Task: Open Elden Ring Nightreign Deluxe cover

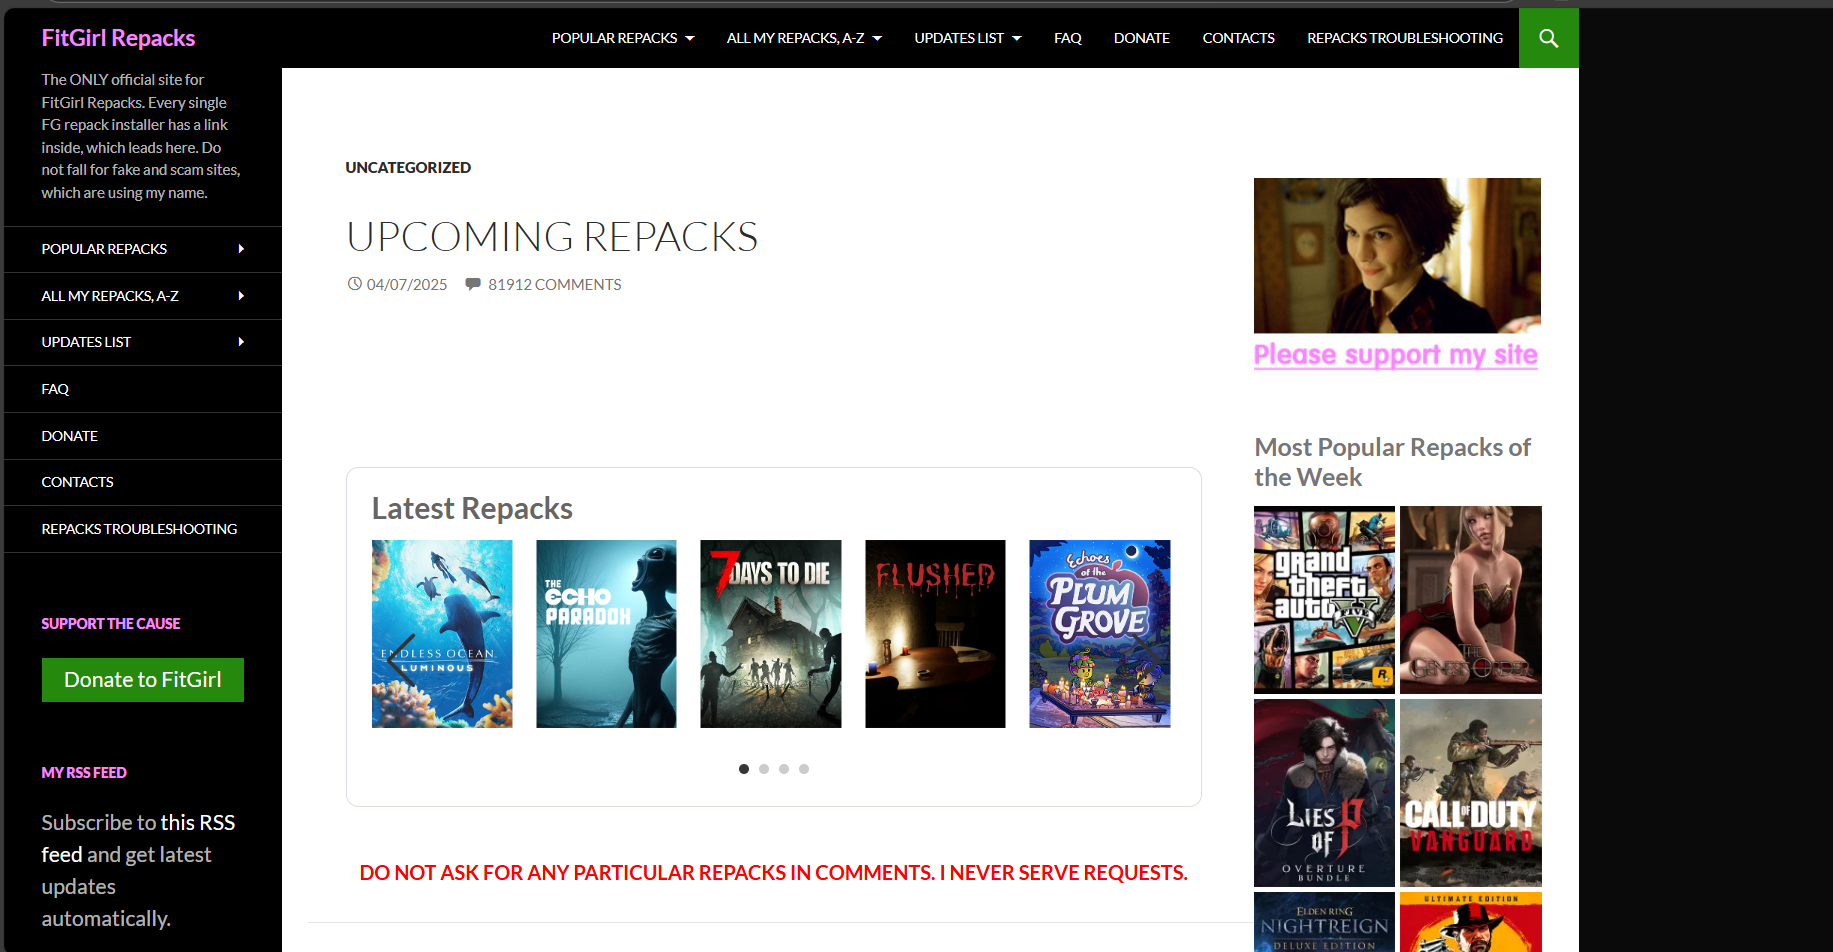Action: (1324, 922)
